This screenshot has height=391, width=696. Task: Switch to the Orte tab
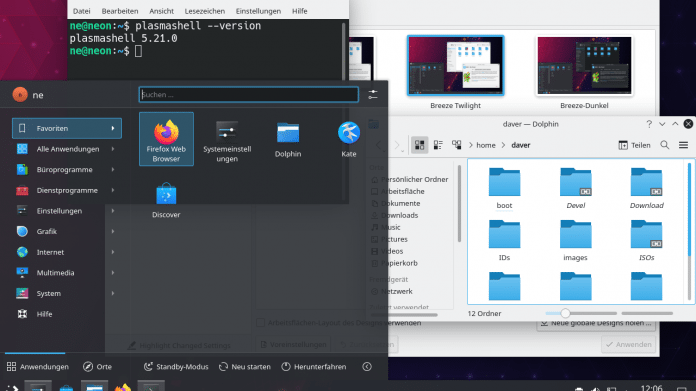pyautogui.click(x=98, y=367)
